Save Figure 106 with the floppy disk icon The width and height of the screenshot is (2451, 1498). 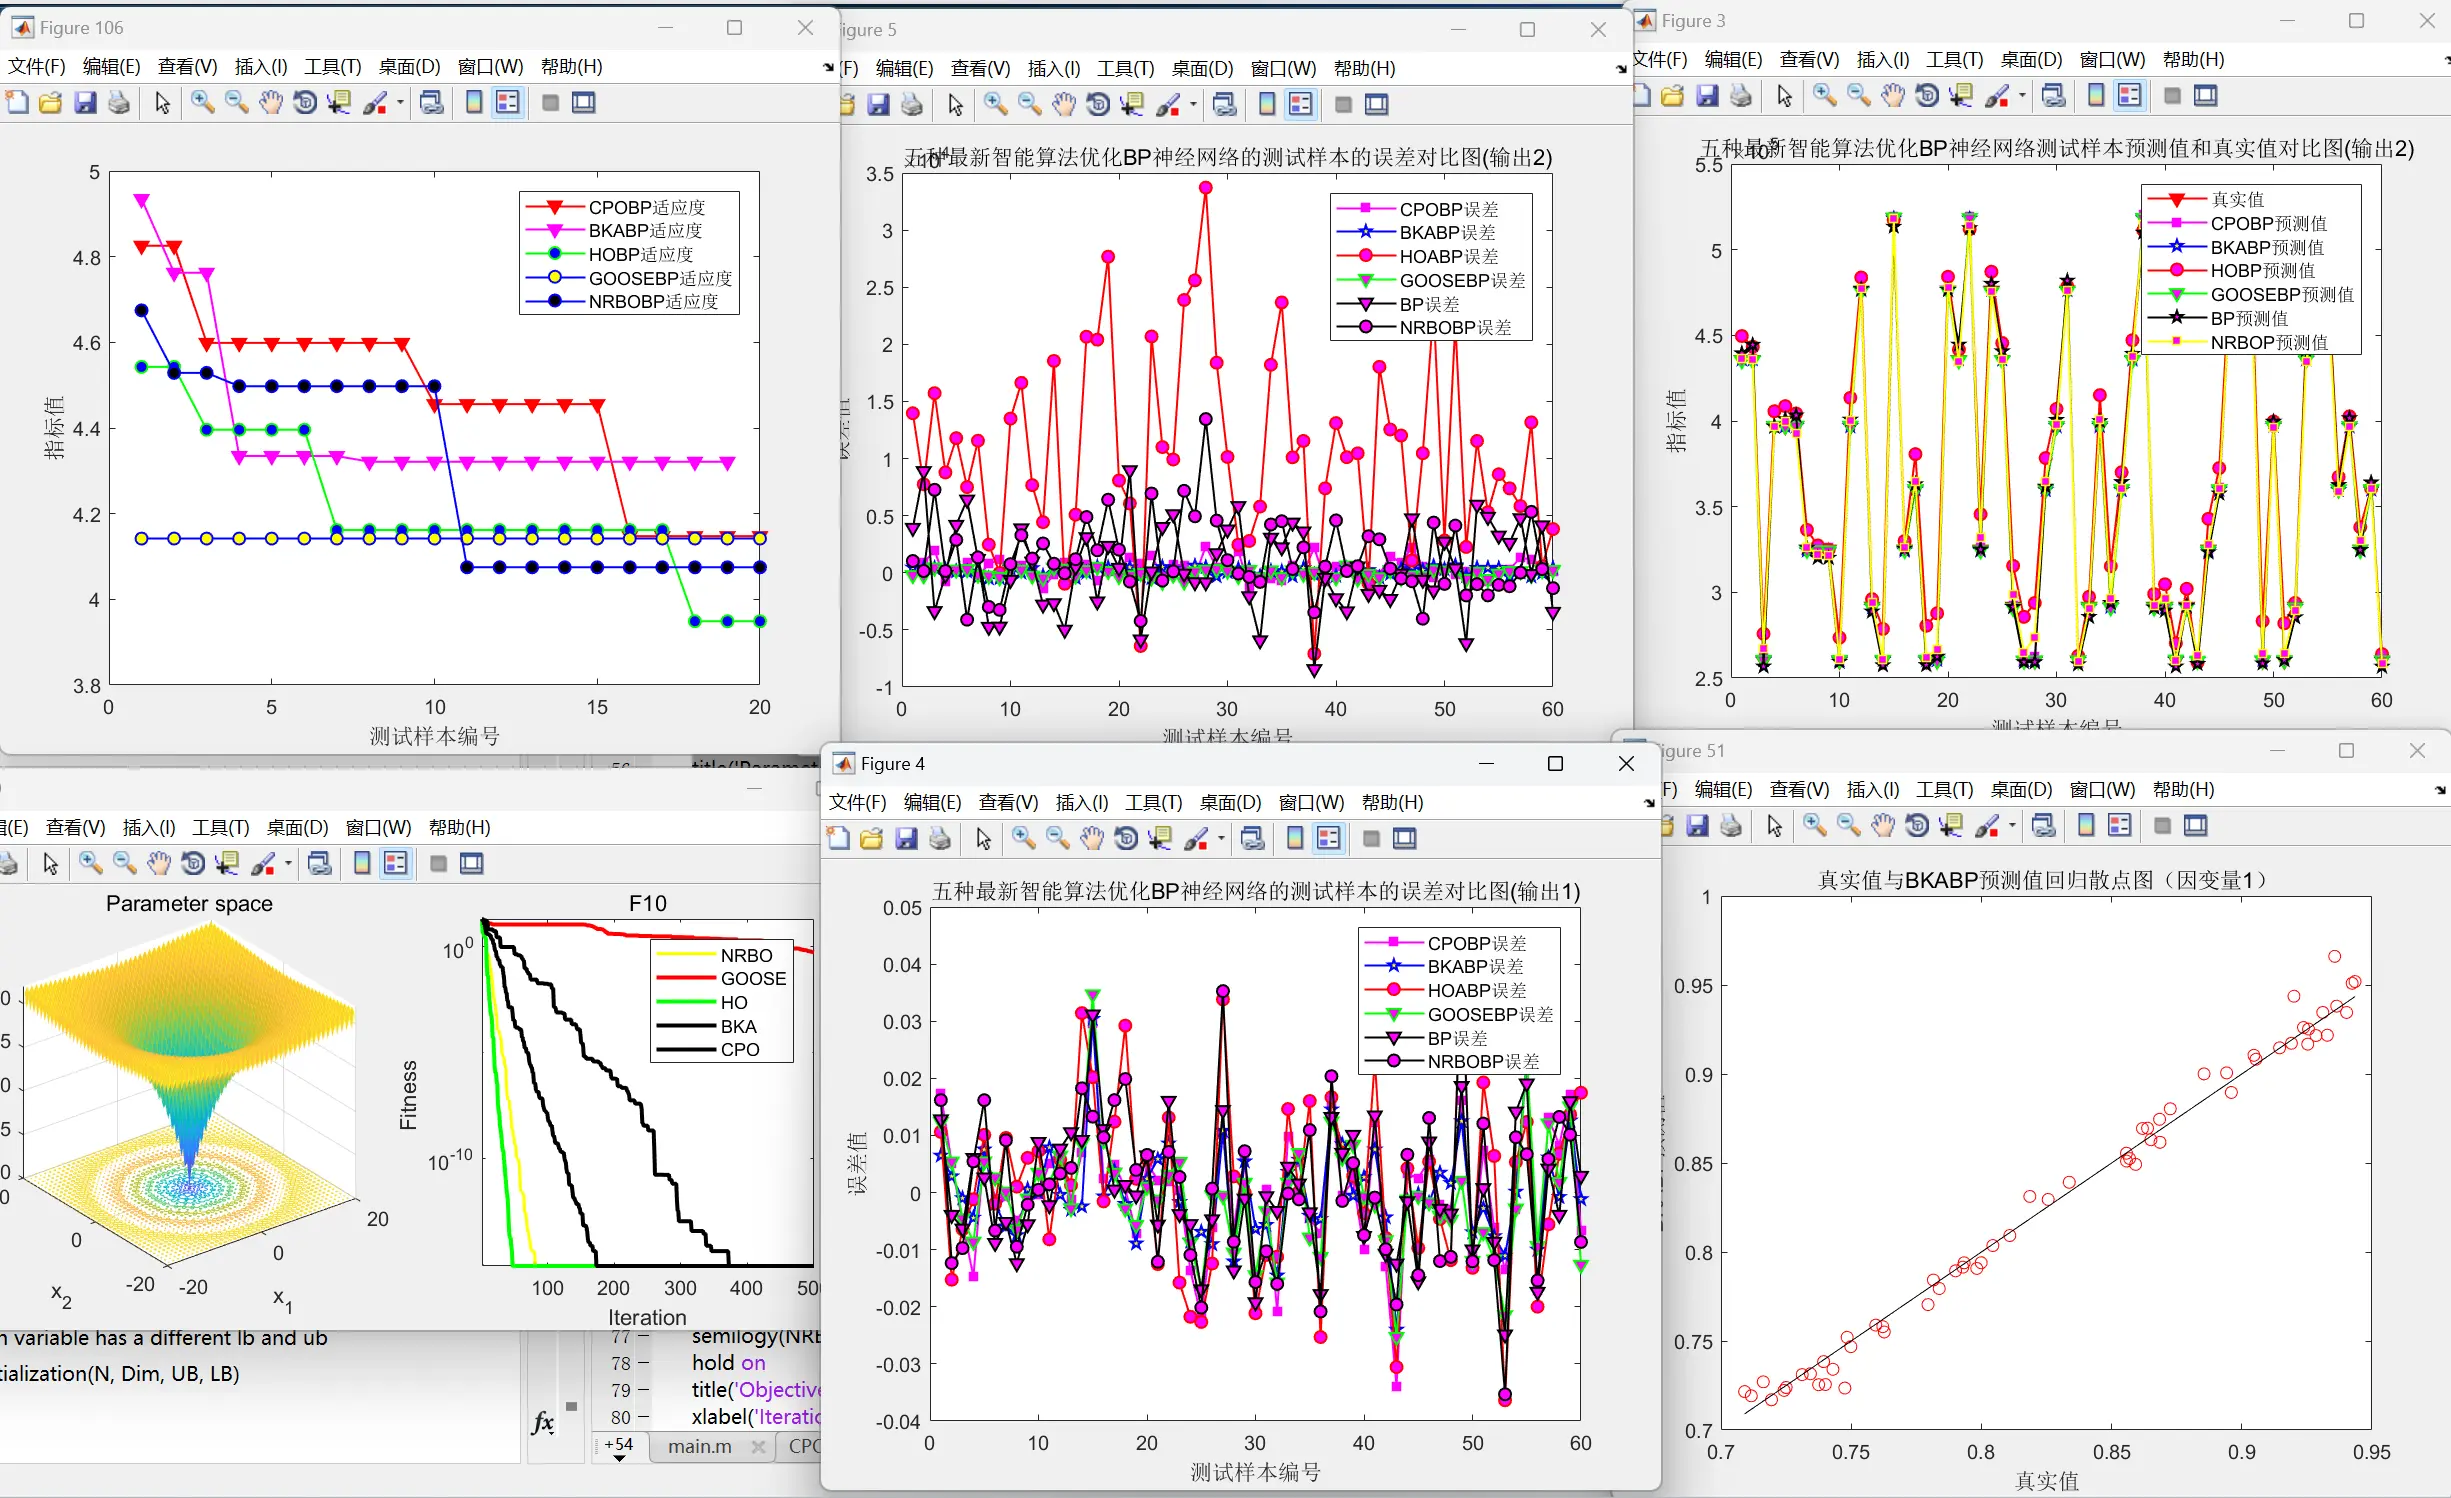[x=85, y=102]
